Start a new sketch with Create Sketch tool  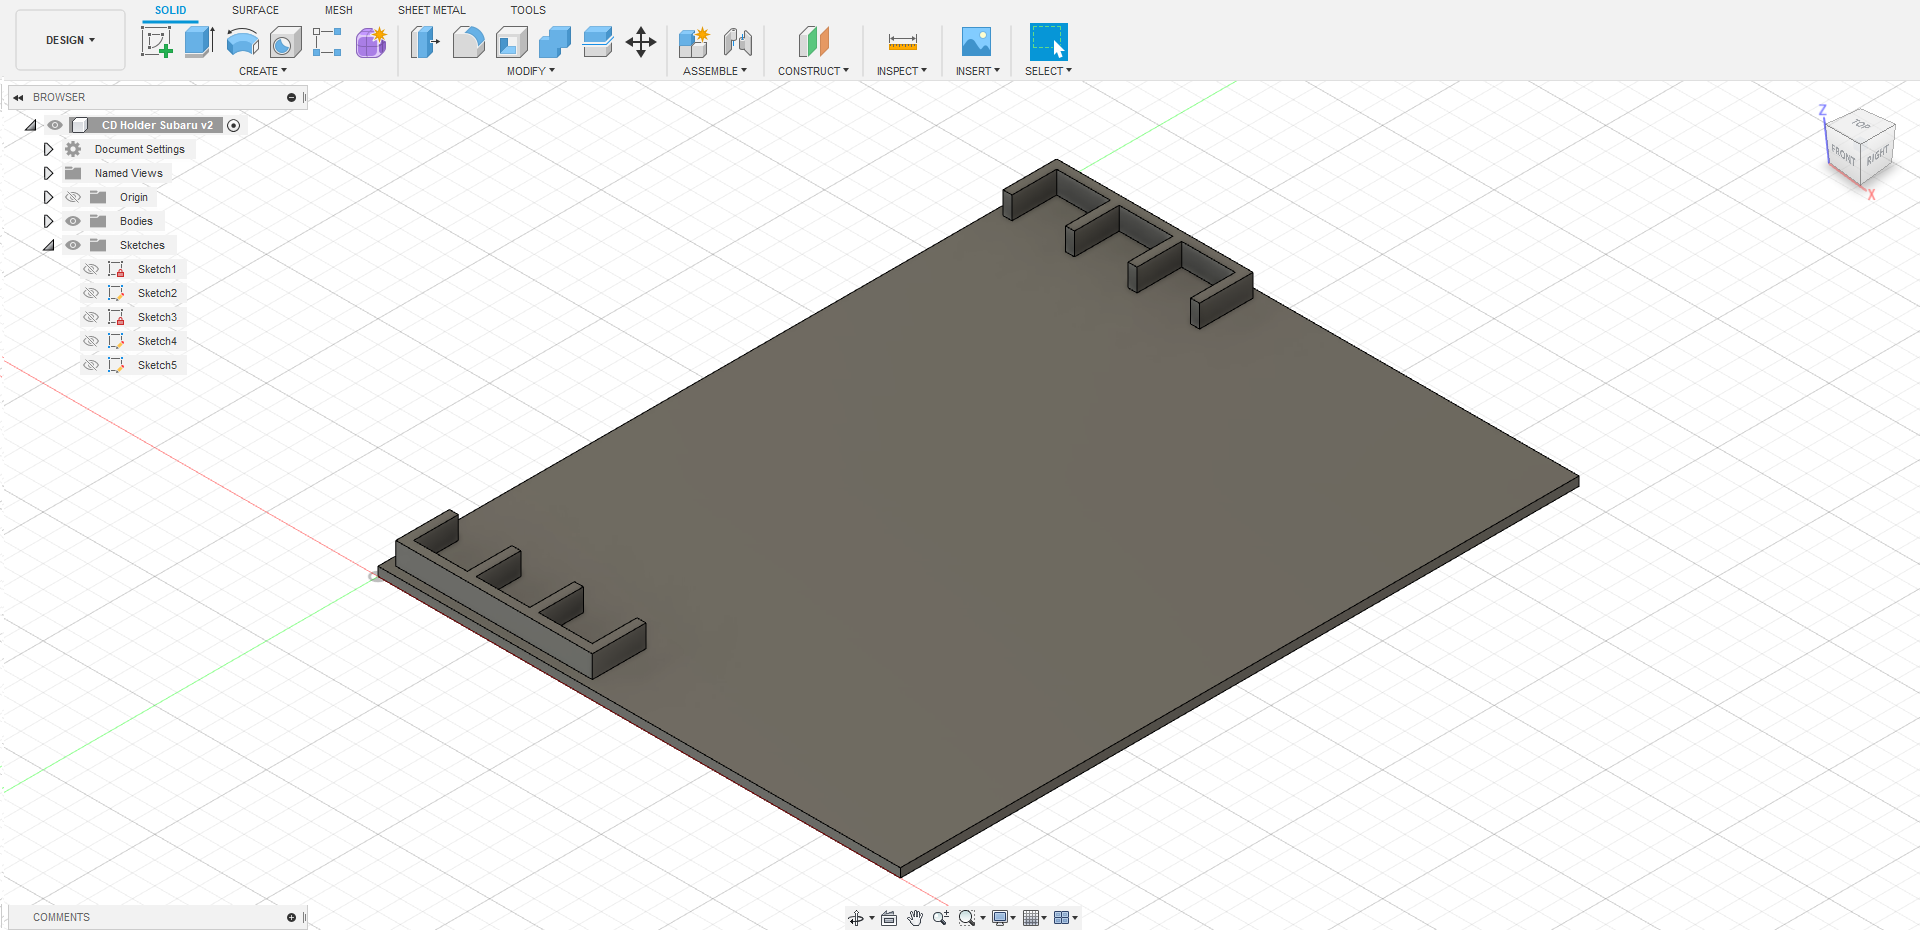[x=156, y=42]
